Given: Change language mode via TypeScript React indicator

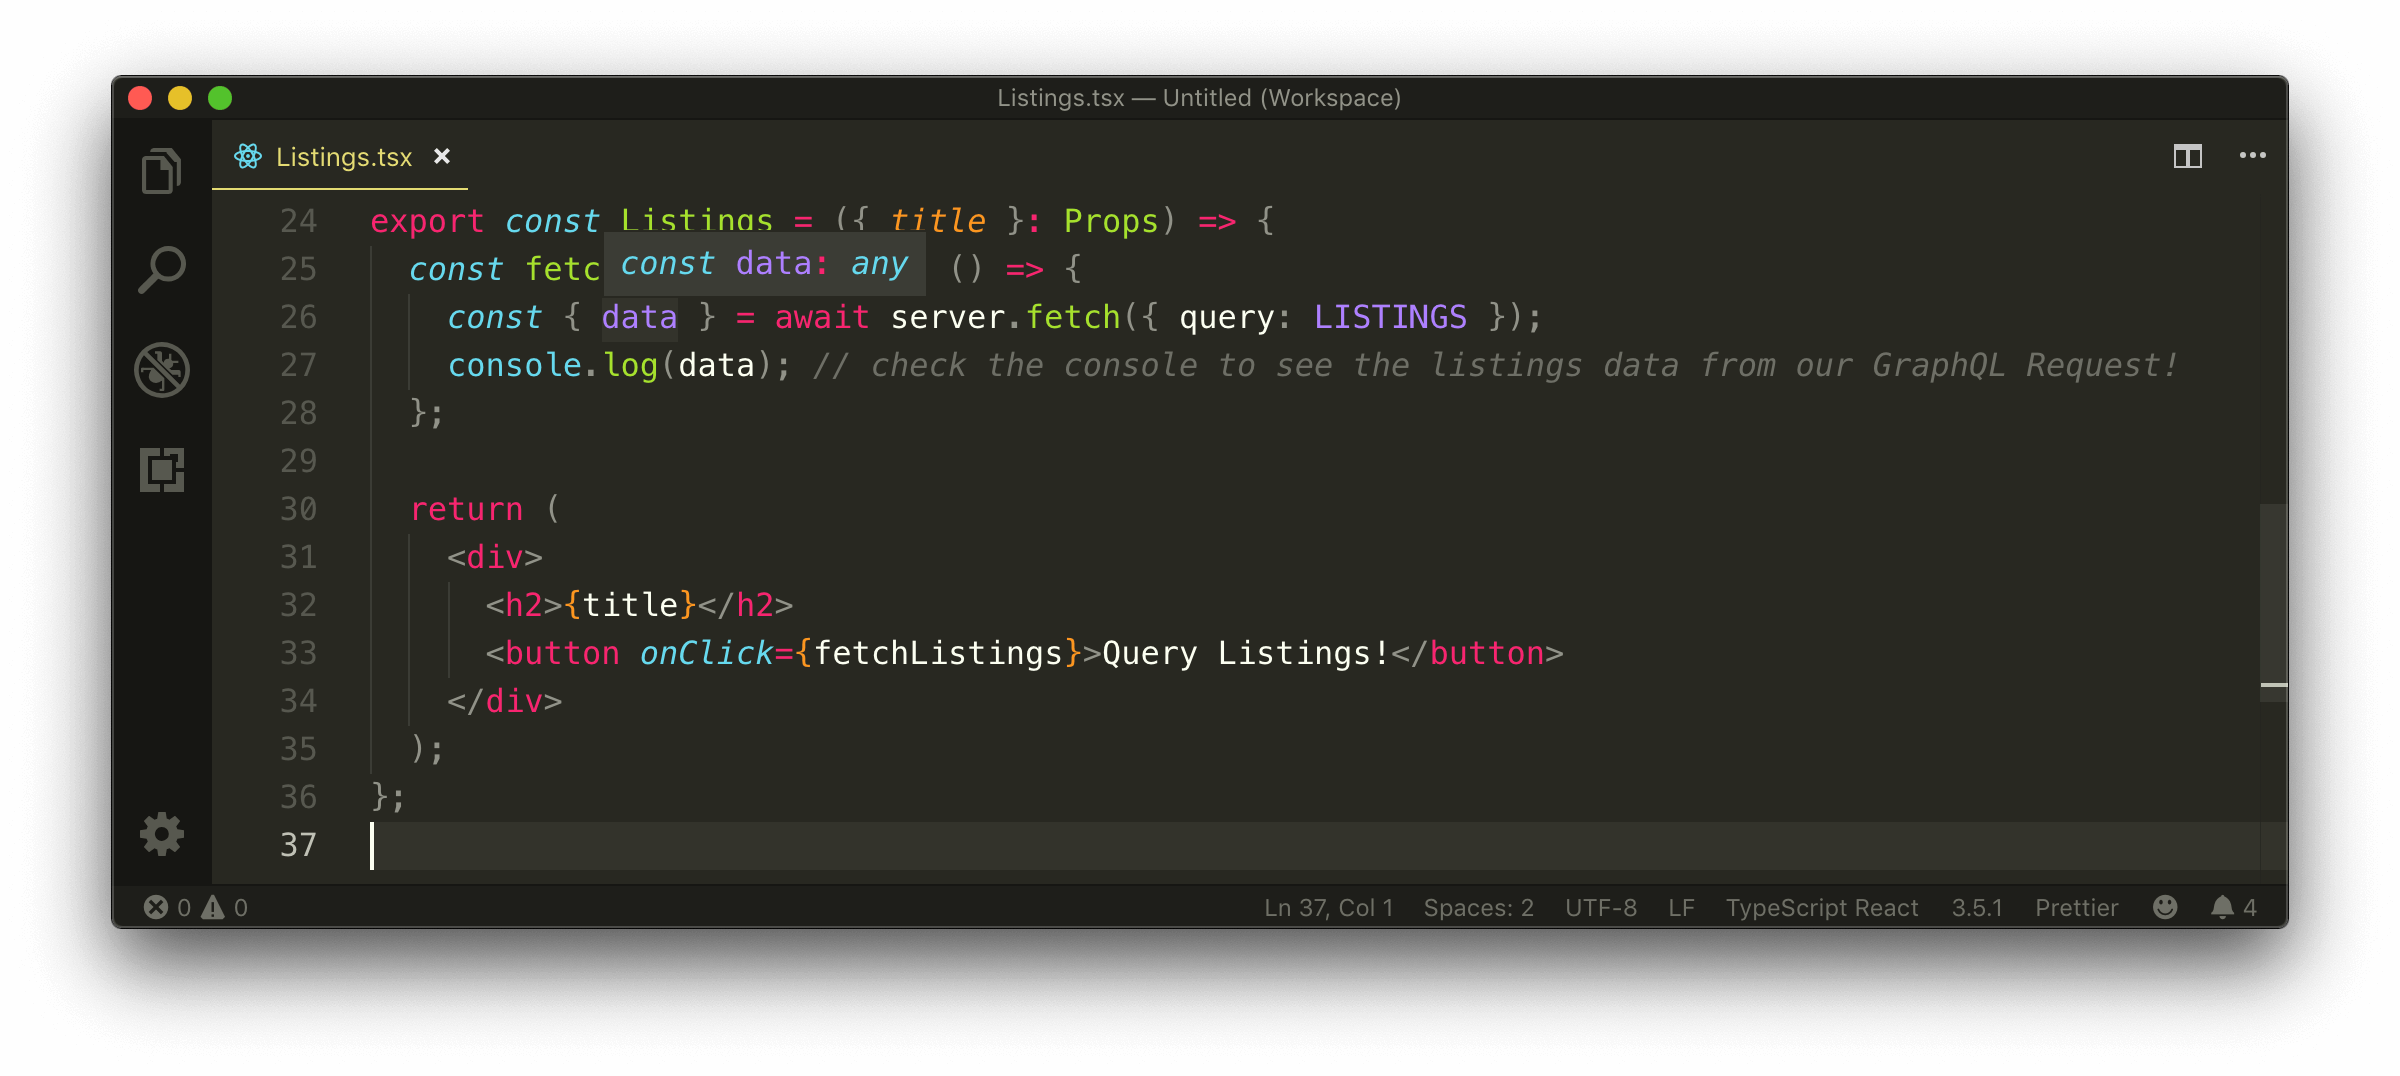Looking at the screenshot, I should pos(1821,907).
